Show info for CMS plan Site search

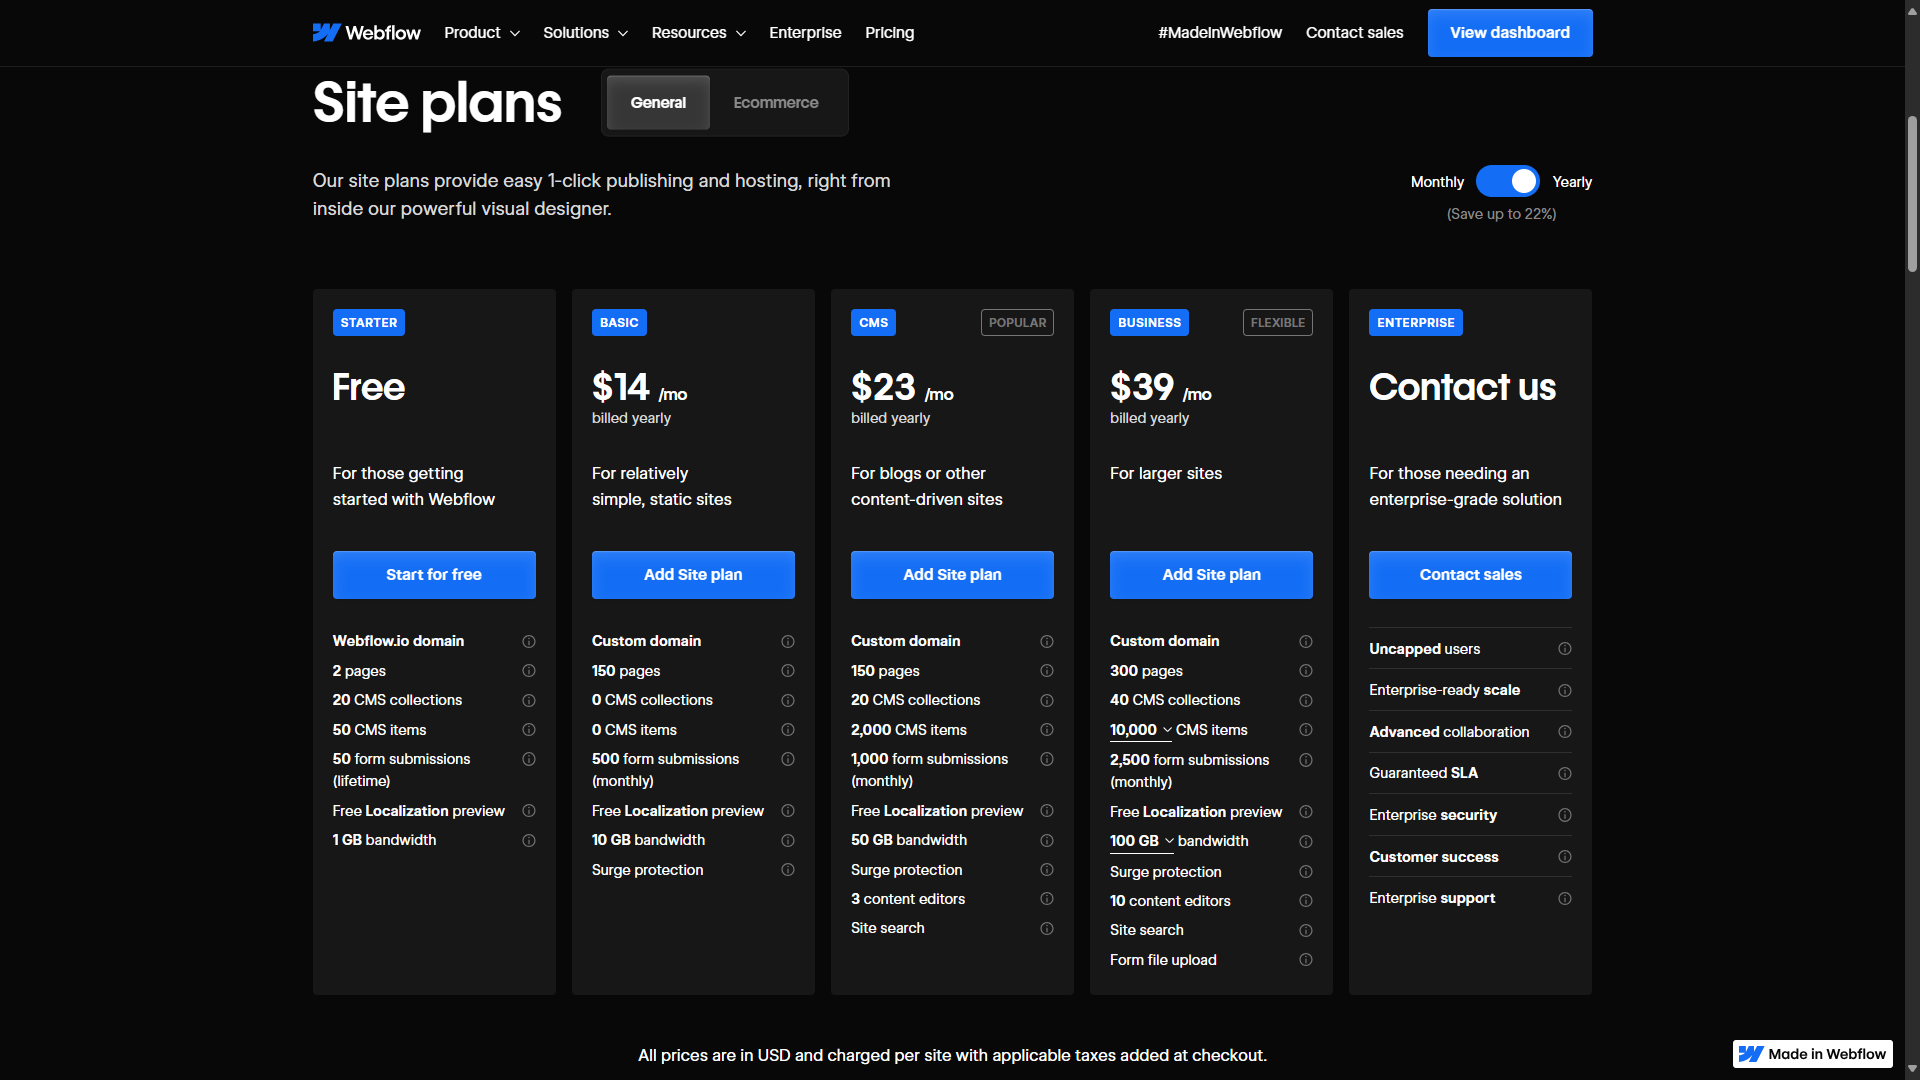[1047, 929]
